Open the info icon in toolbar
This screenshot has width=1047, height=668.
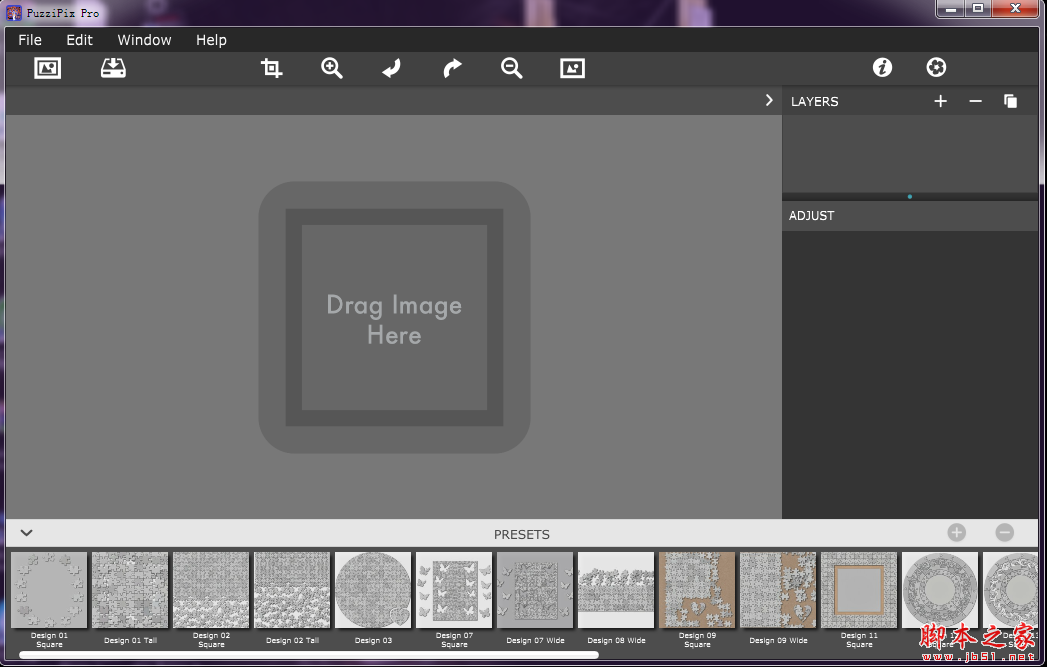pos(882,67)
